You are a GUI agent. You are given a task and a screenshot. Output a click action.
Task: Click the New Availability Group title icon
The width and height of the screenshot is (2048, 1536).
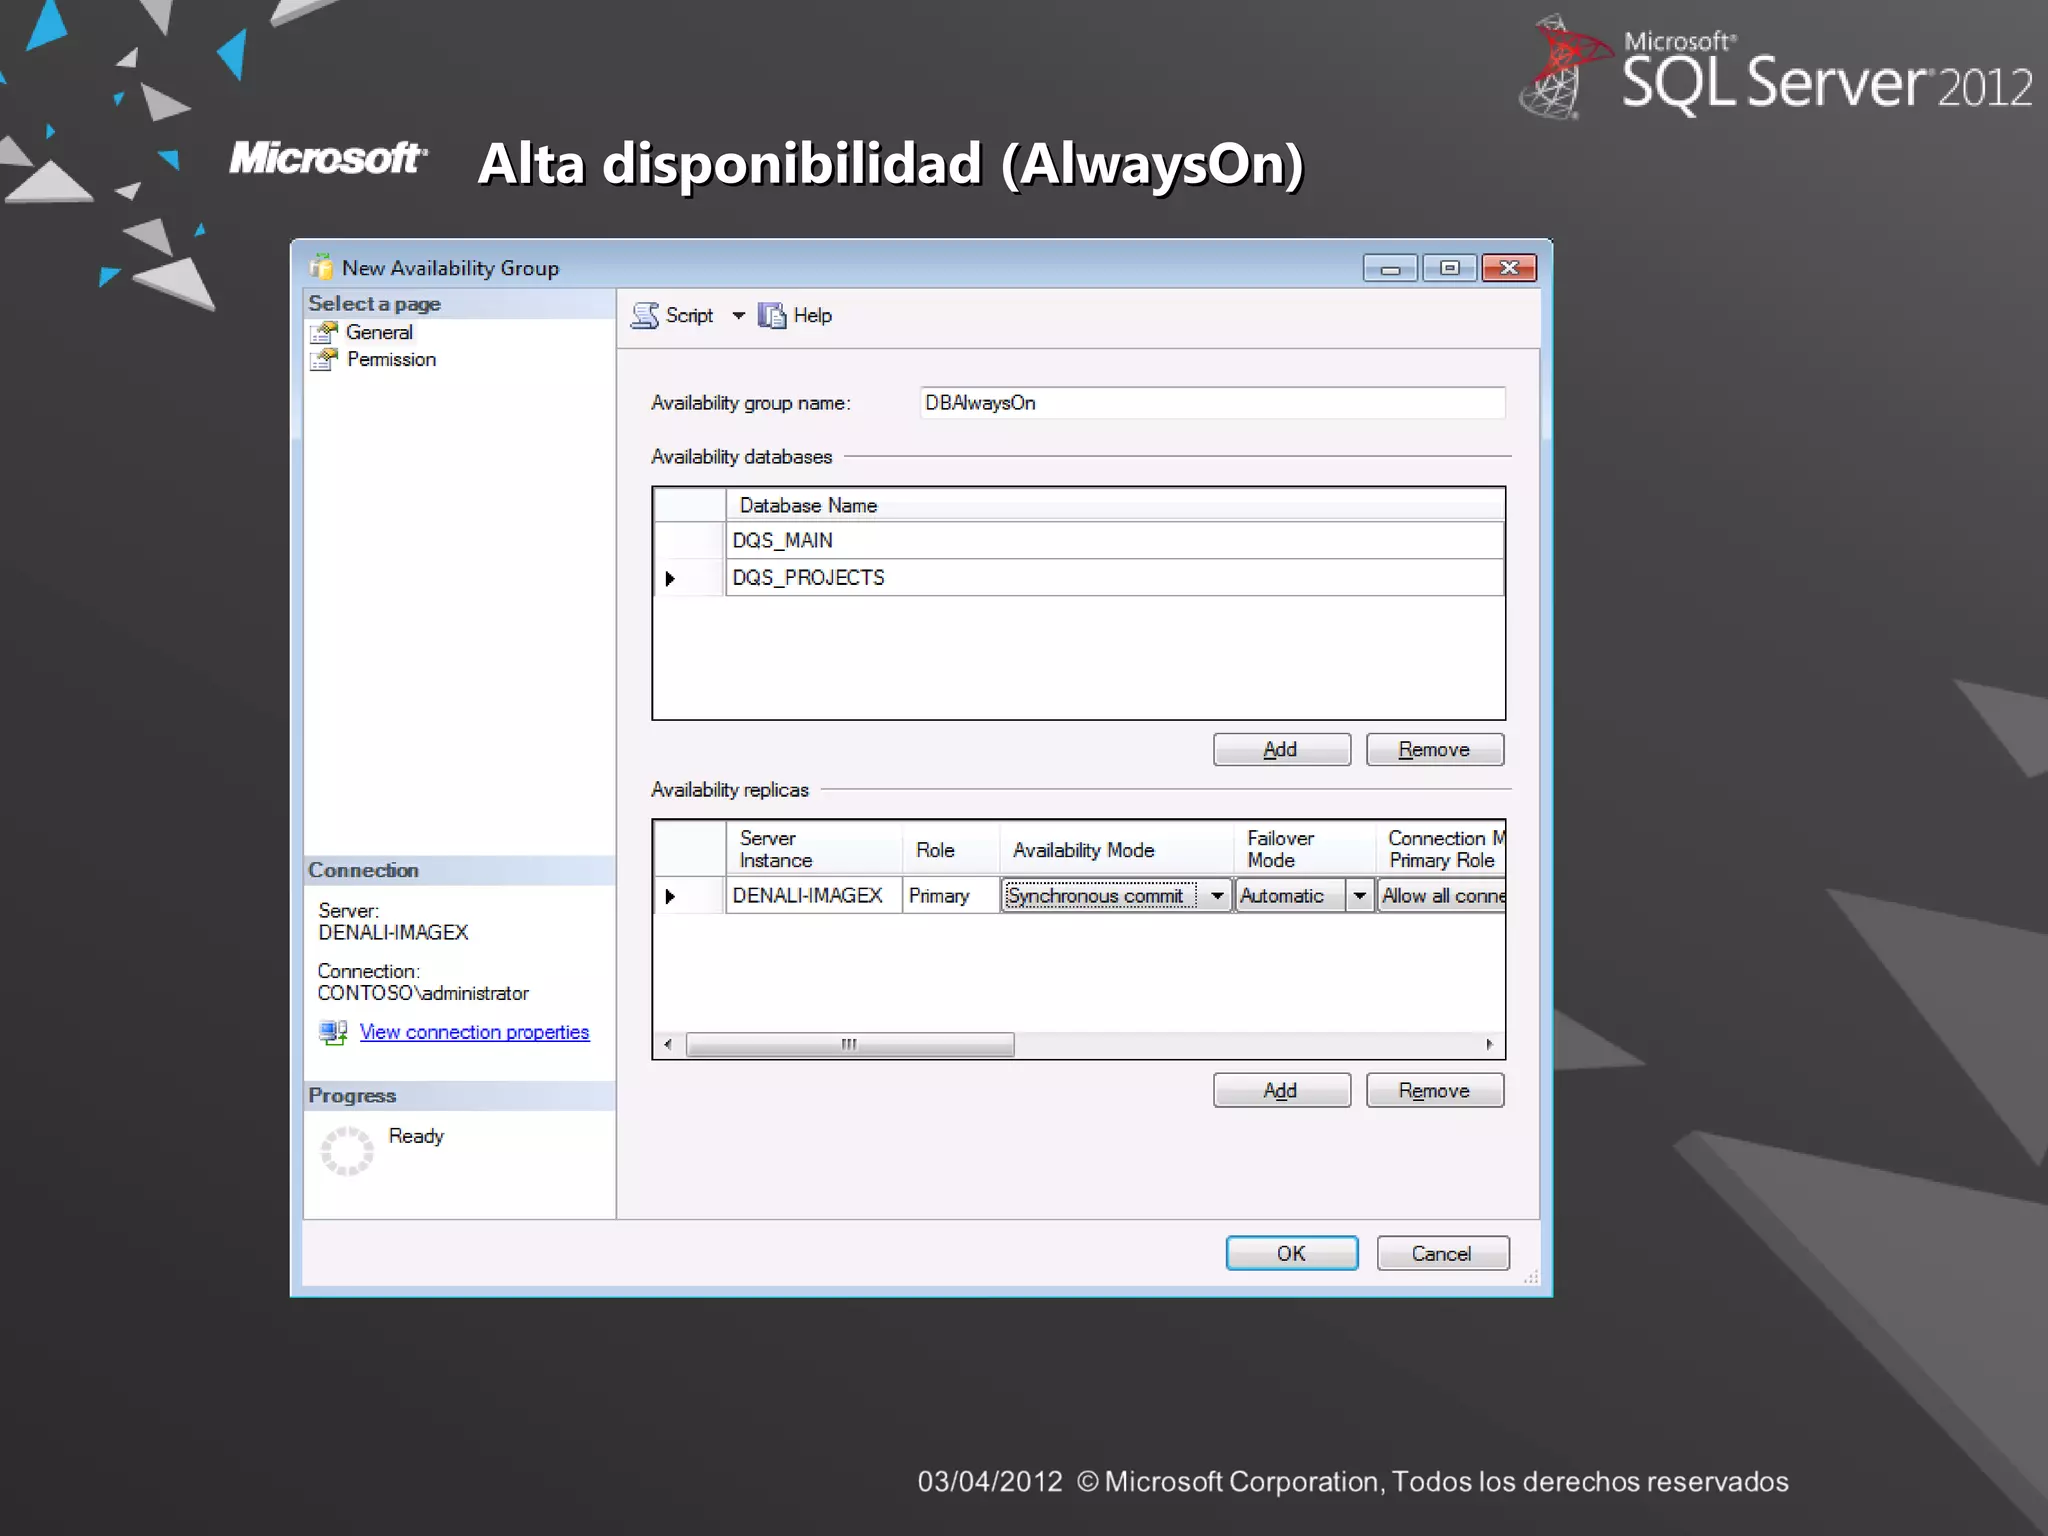tap(321, 267)
